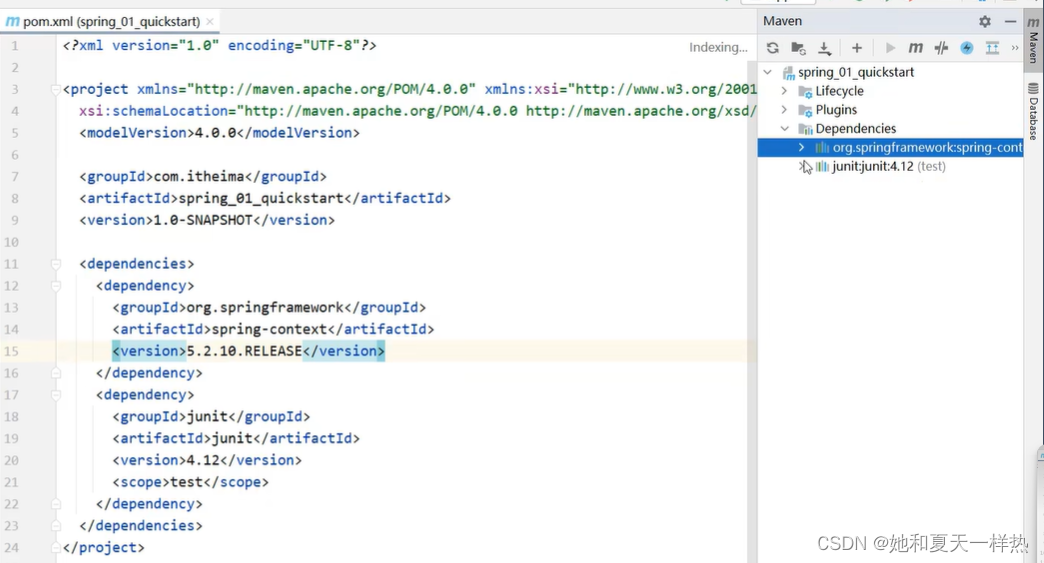
Task: Fold second dependency block at line 17
Action: click(x=56, y=395)
